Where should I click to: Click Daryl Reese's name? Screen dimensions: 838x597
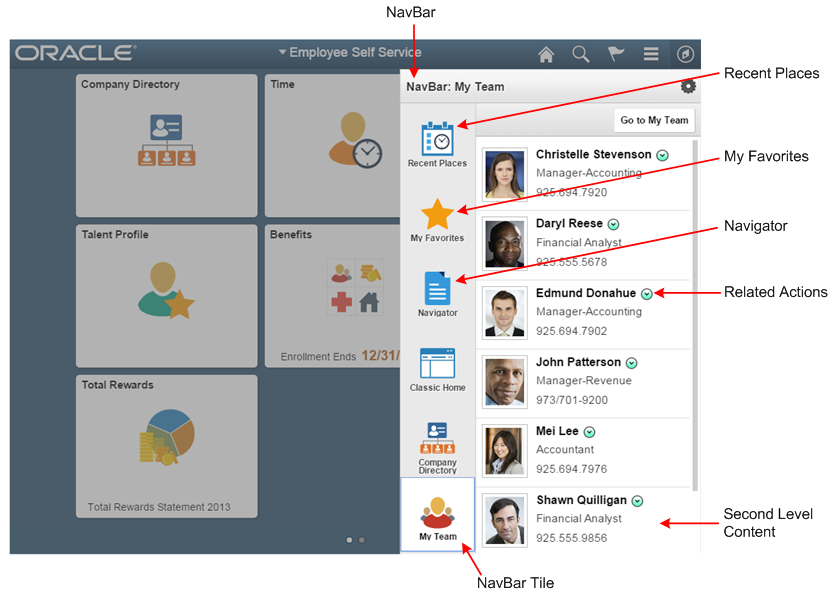point(569,223)
